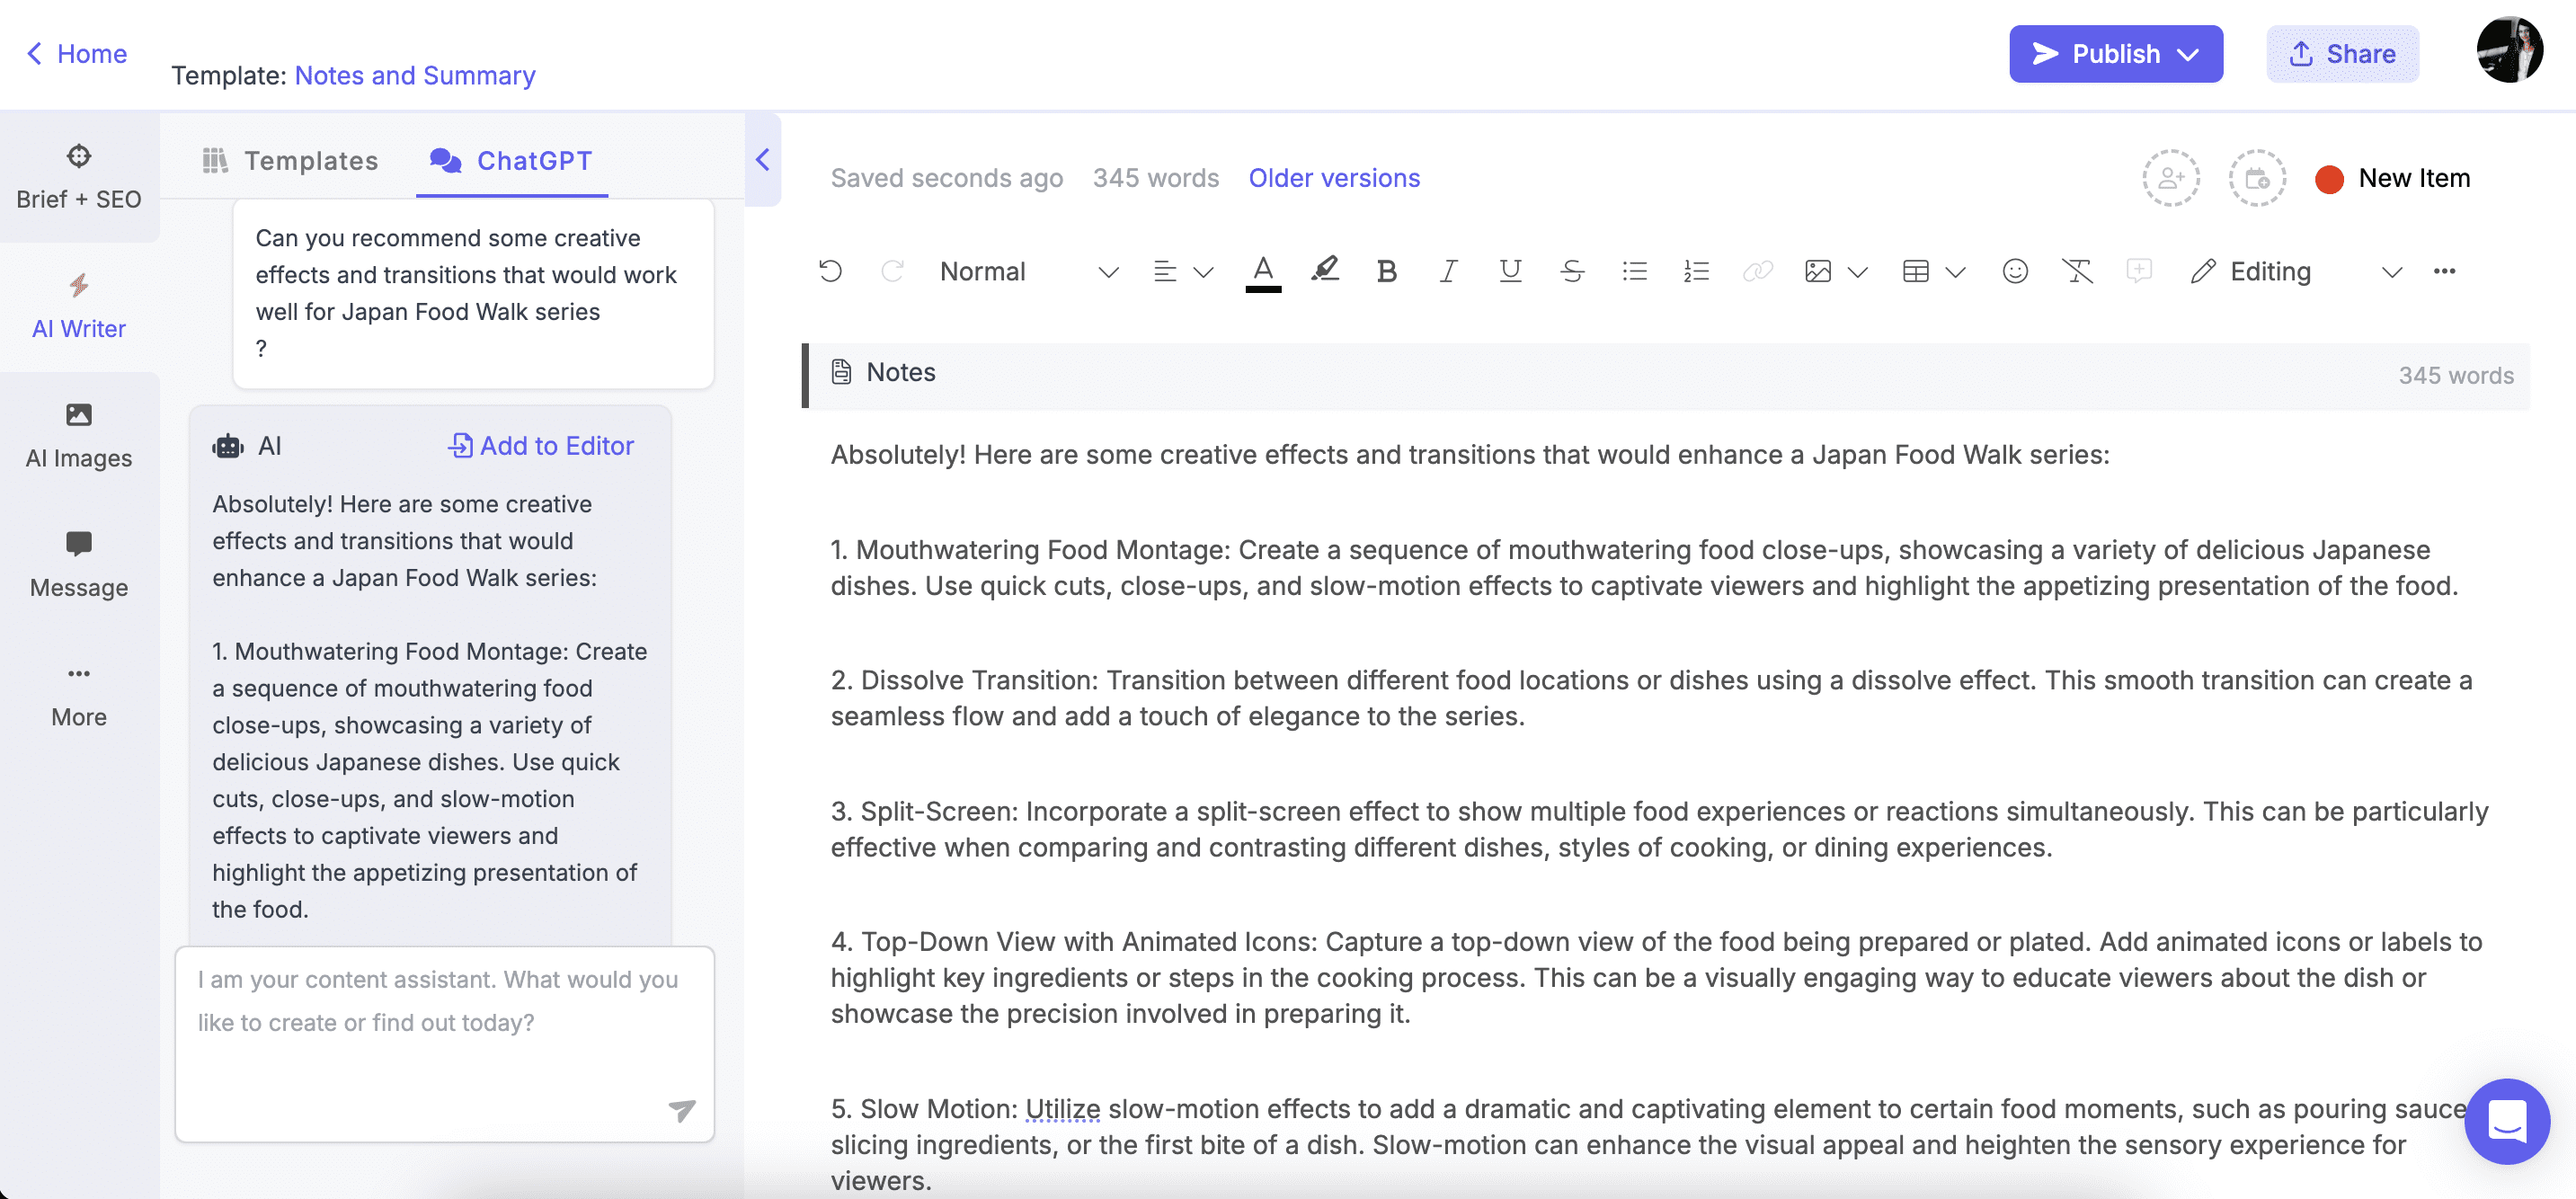
Task: Click the insert image icon
Action: (x=1818, y=271)
